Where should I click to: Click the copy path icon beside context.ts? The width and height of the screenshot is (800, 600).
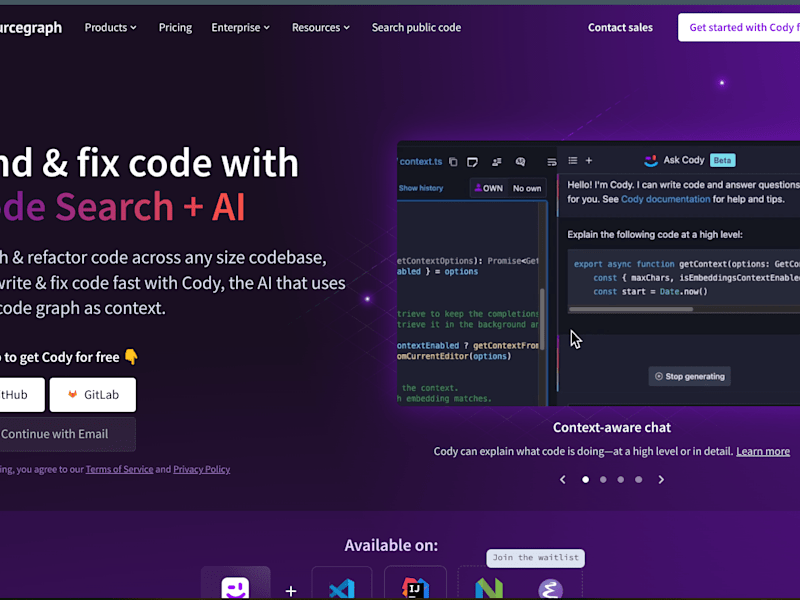click(x=453, y=162)
